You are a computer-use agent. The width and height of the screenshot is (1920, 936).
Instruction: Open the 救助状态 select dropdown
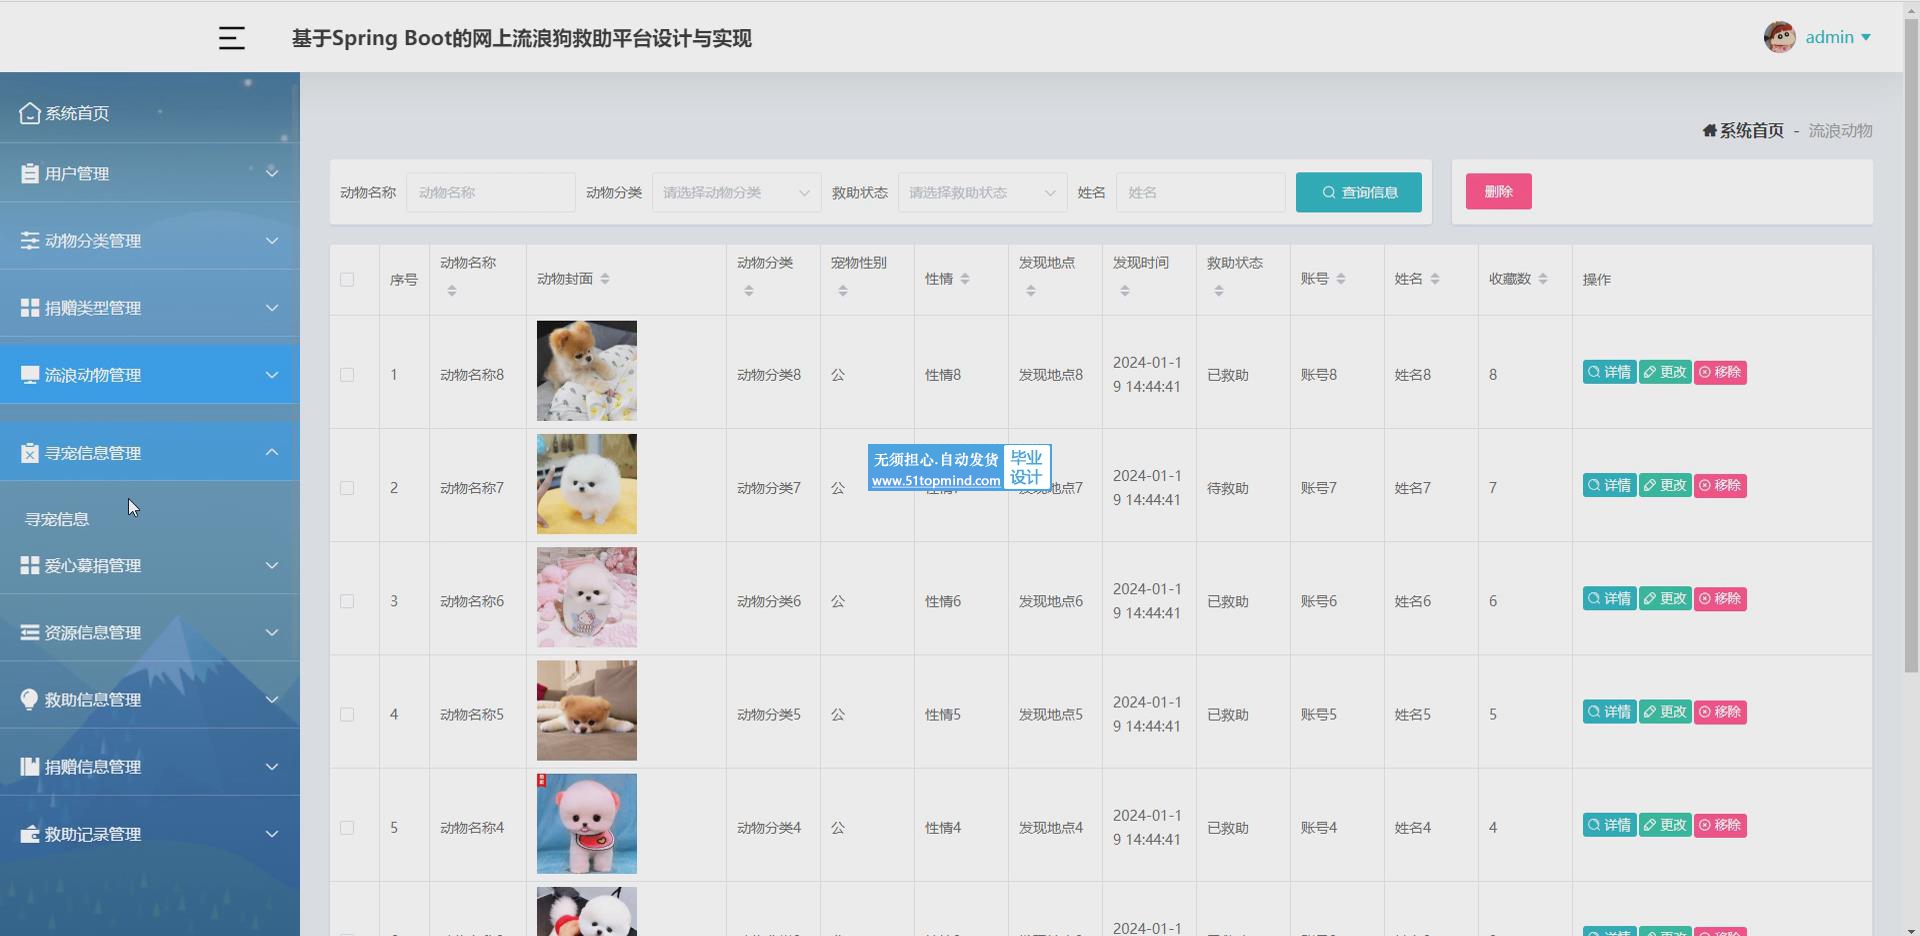click(982, 192)
